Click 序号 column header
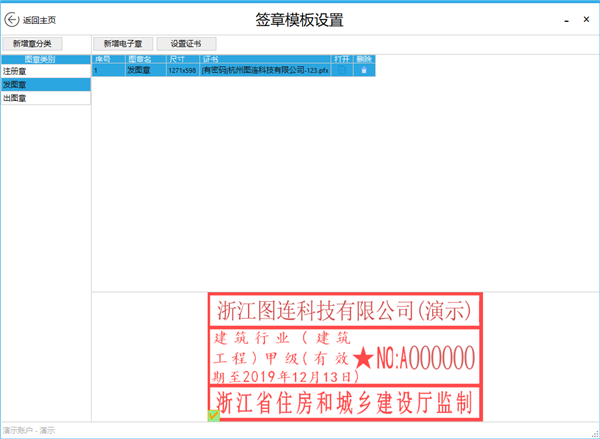This screenshot has width=600, height=439. point(109,59)
